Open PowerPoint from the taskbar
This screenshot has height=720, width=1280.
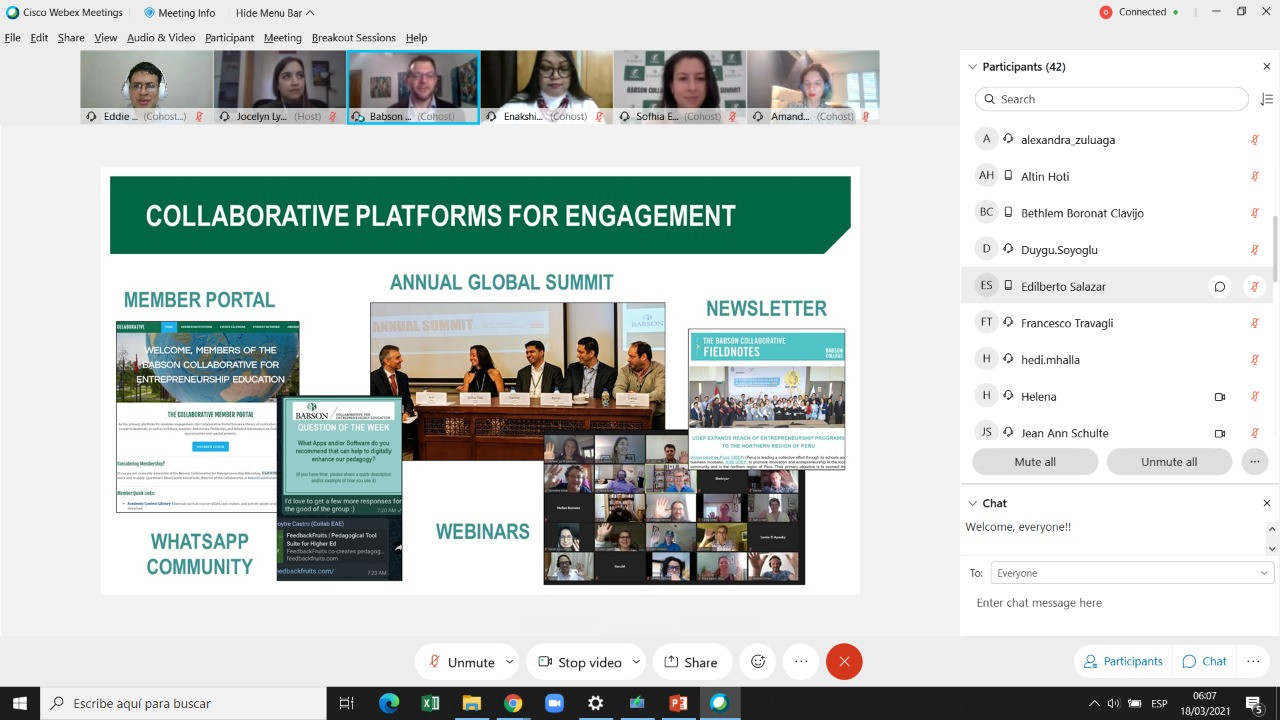click(x=678, y=703)
